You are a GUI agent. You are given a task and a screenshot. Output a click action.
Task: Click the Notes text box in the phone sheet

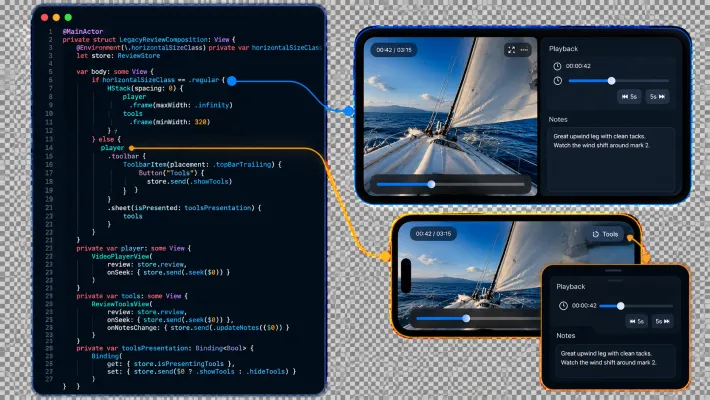[x=615, y=361]
